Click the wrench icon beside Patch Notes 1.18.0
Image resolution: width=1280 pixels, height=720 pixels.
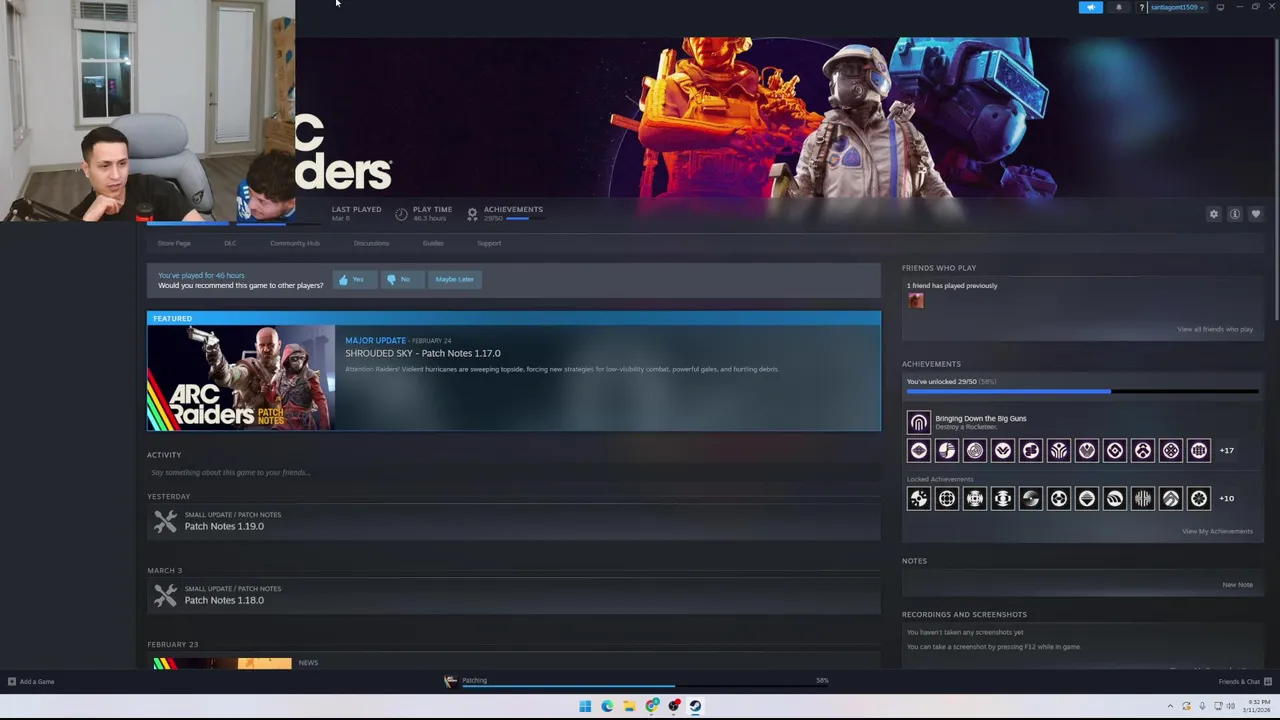(165, 595)
